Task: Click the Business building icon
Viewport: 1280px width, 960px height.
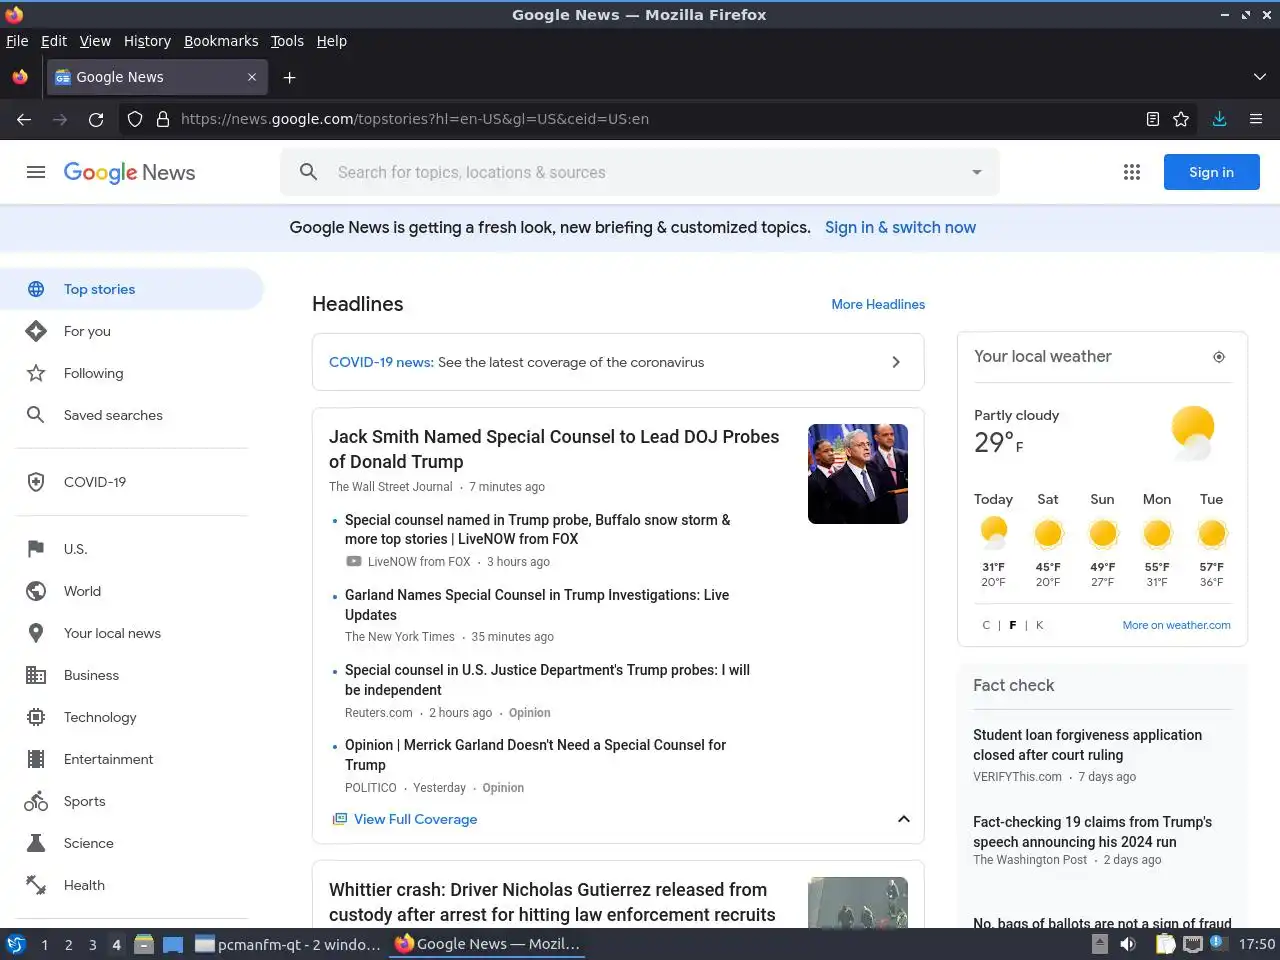Action: pyautogui.click(x=36, y=675)
